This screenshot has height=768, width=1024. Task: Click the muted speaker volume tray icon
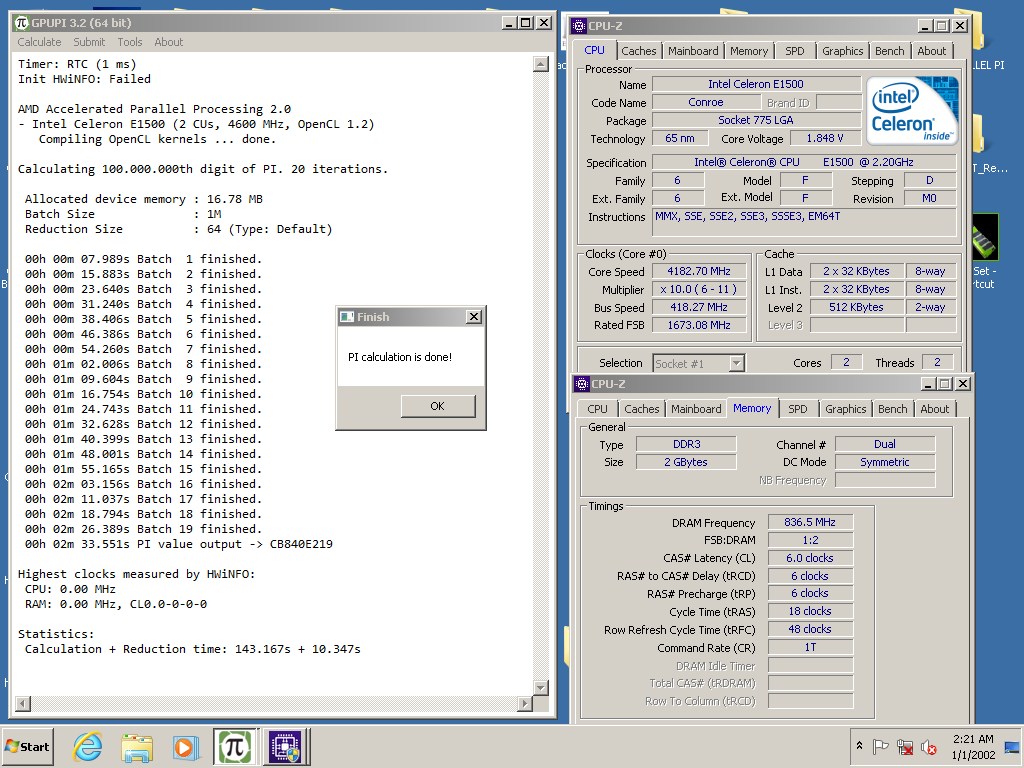[928, 746]
